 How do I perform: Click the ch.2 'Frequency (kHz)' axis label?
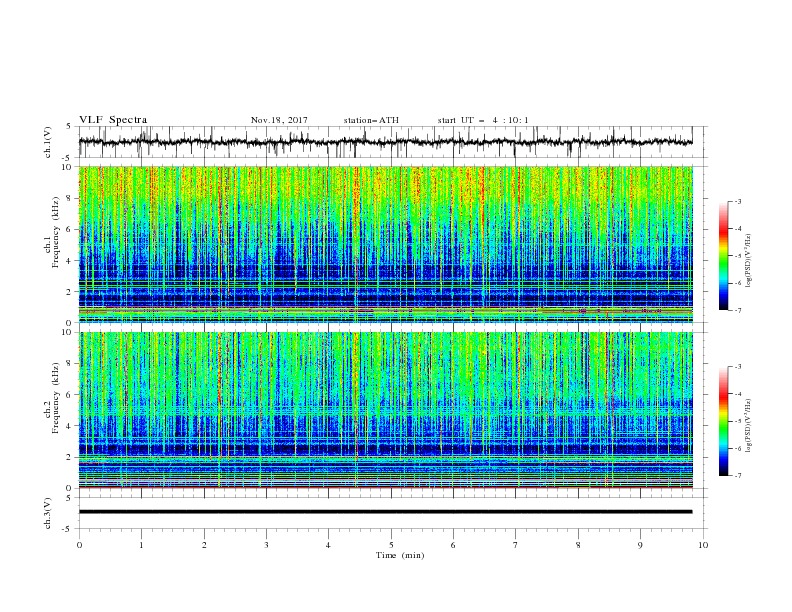coord(56,398)
